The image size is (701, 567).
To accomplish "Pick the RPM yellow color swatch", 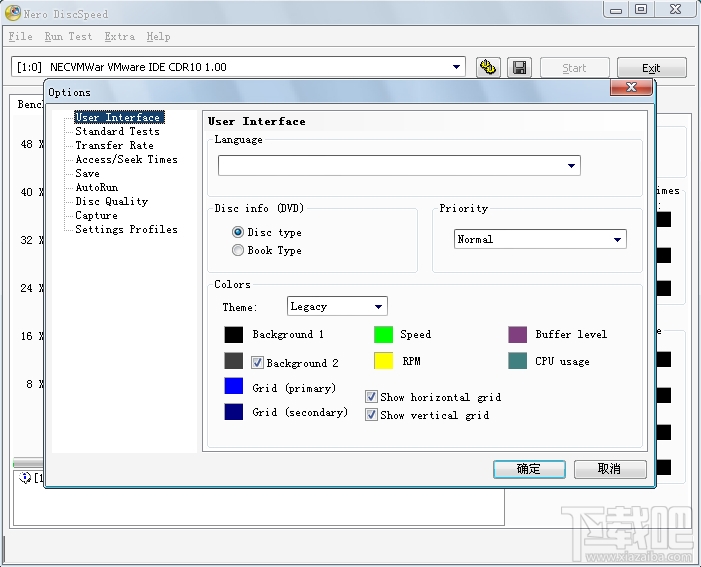I will [383, 360].
